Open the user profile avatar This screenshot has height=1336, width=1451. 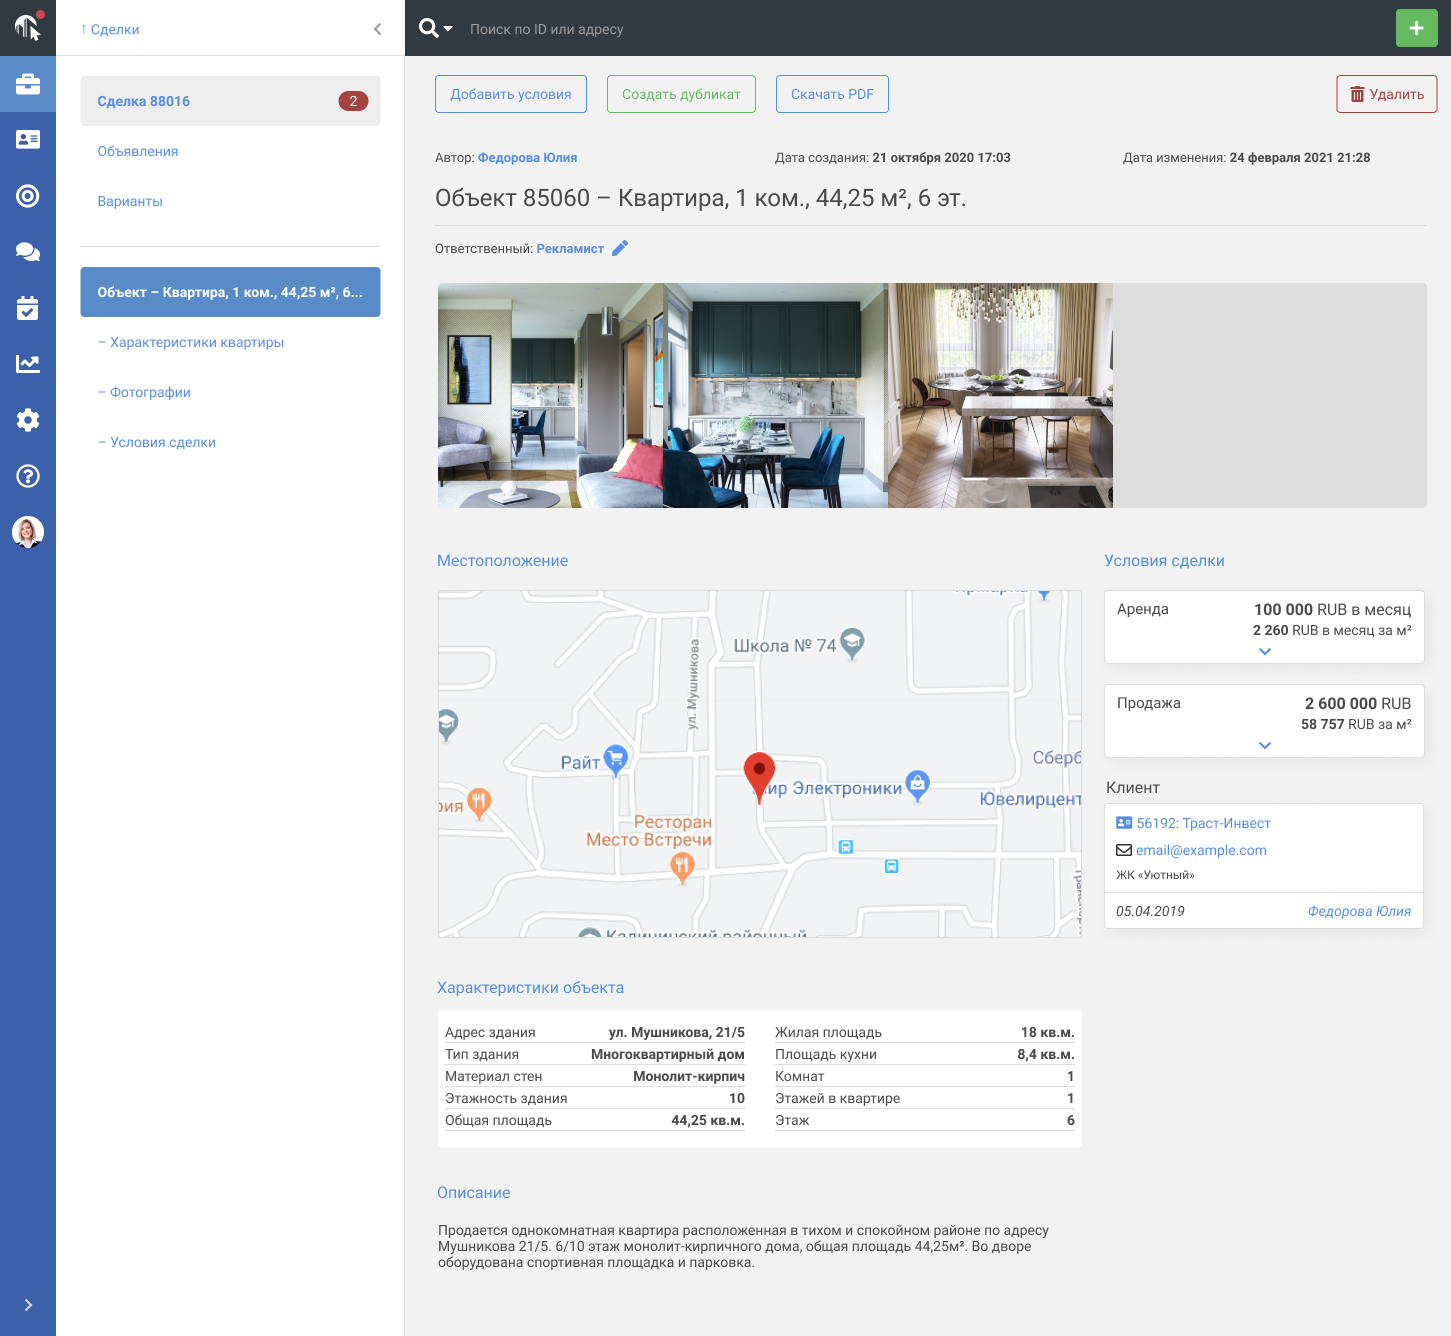[x=28, y=532]
